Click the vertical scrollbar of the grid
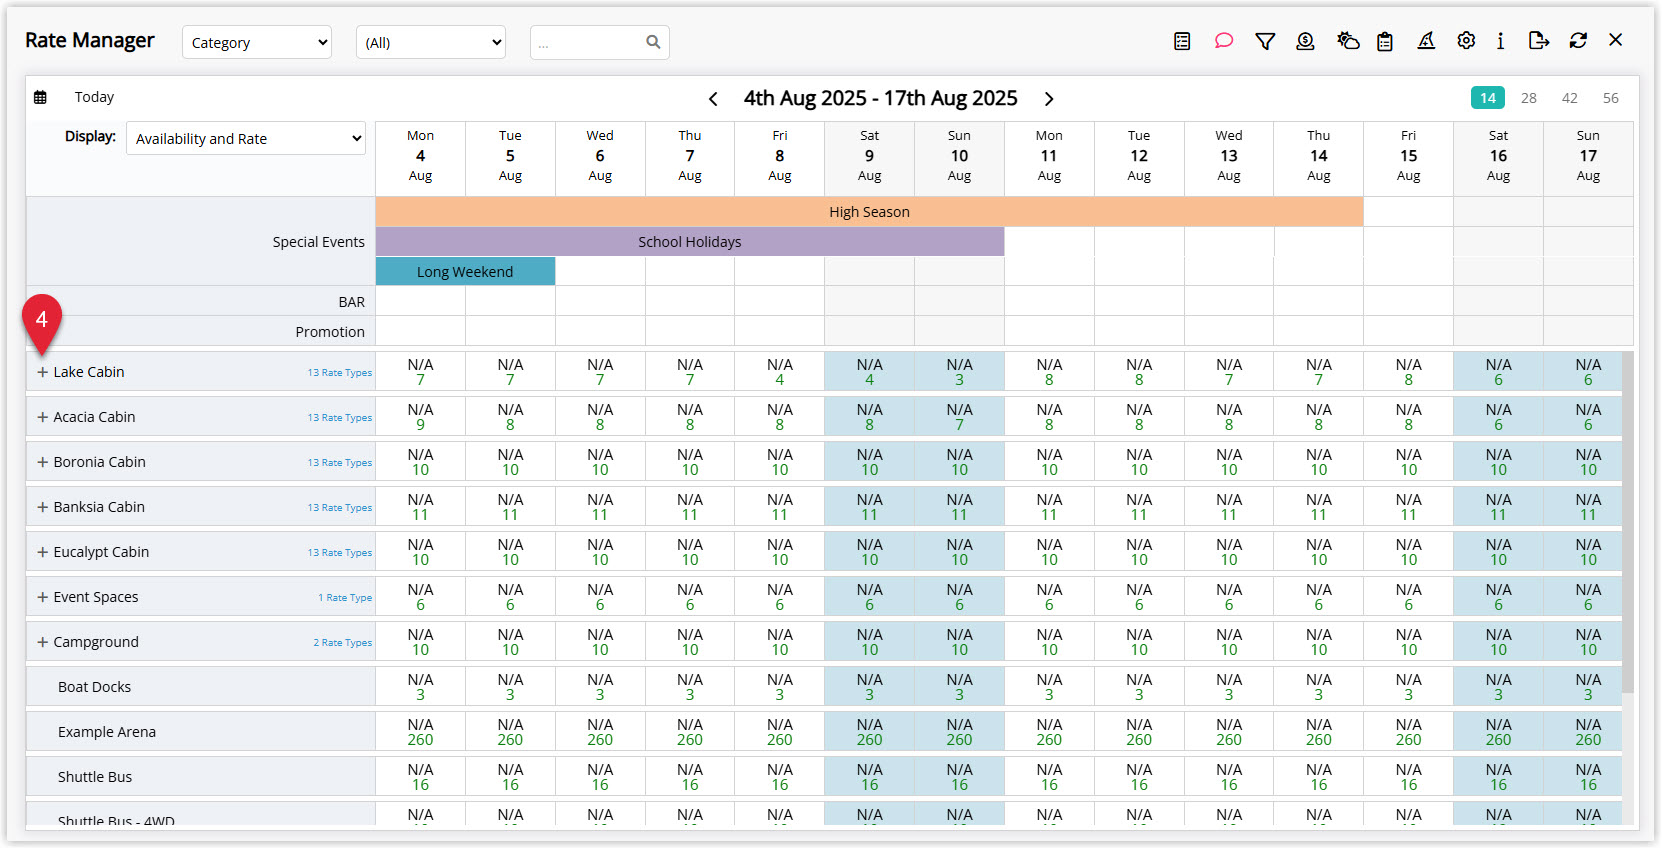The height and width of the screenshot is (849, 1662). (x=1628, y=521)
